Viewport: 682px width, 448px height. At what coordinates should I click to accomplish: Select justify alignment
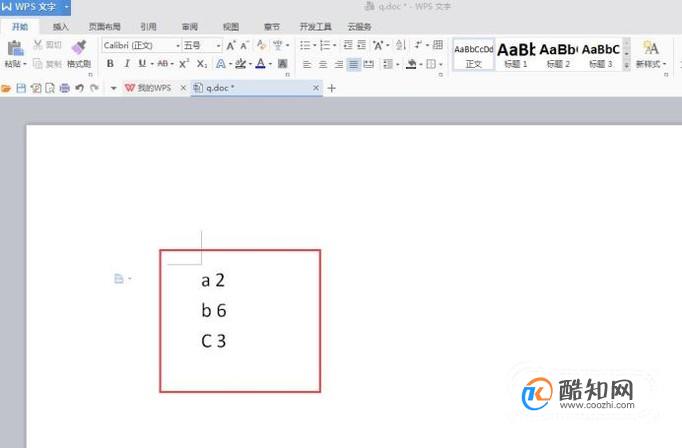pyautogui.click(x=354, y=64)
